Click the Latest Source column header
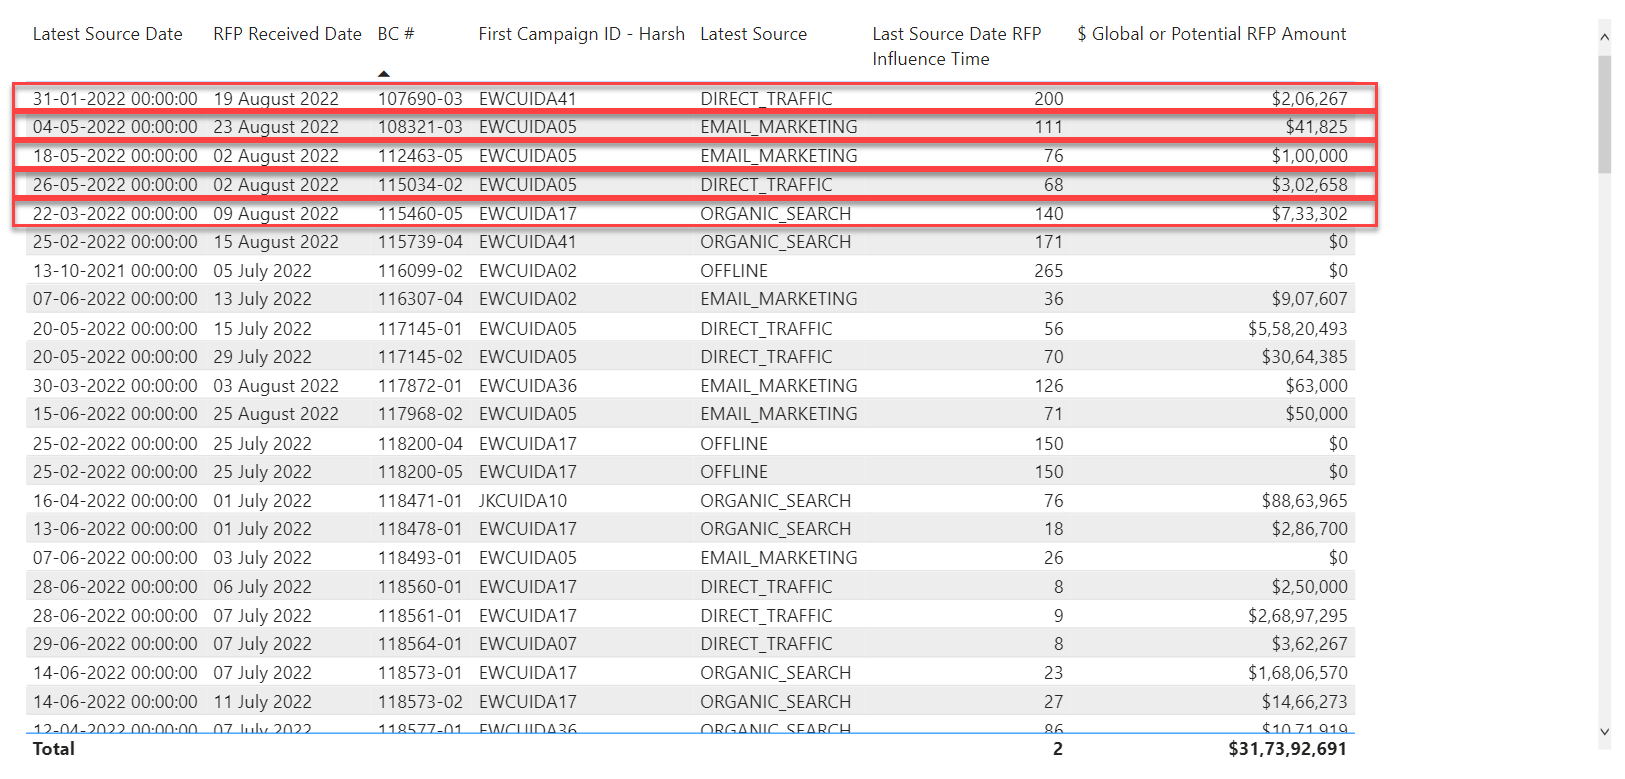Viewport: 1625px width, 779px height. point(753,34)
